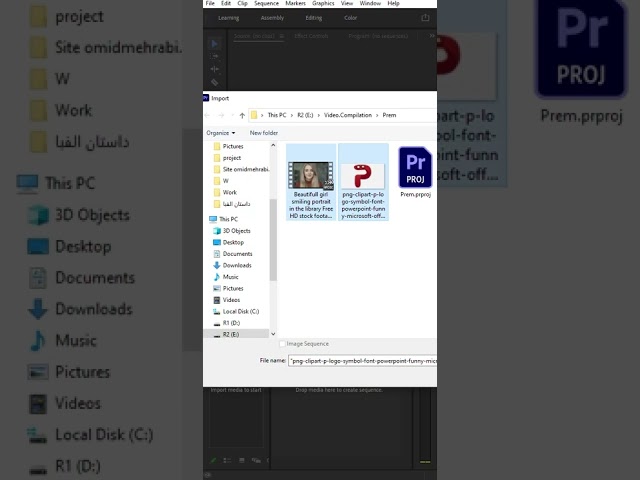Open the W folder in tree
Viewport: 640px width, 480px height.
tap(221, 180)
